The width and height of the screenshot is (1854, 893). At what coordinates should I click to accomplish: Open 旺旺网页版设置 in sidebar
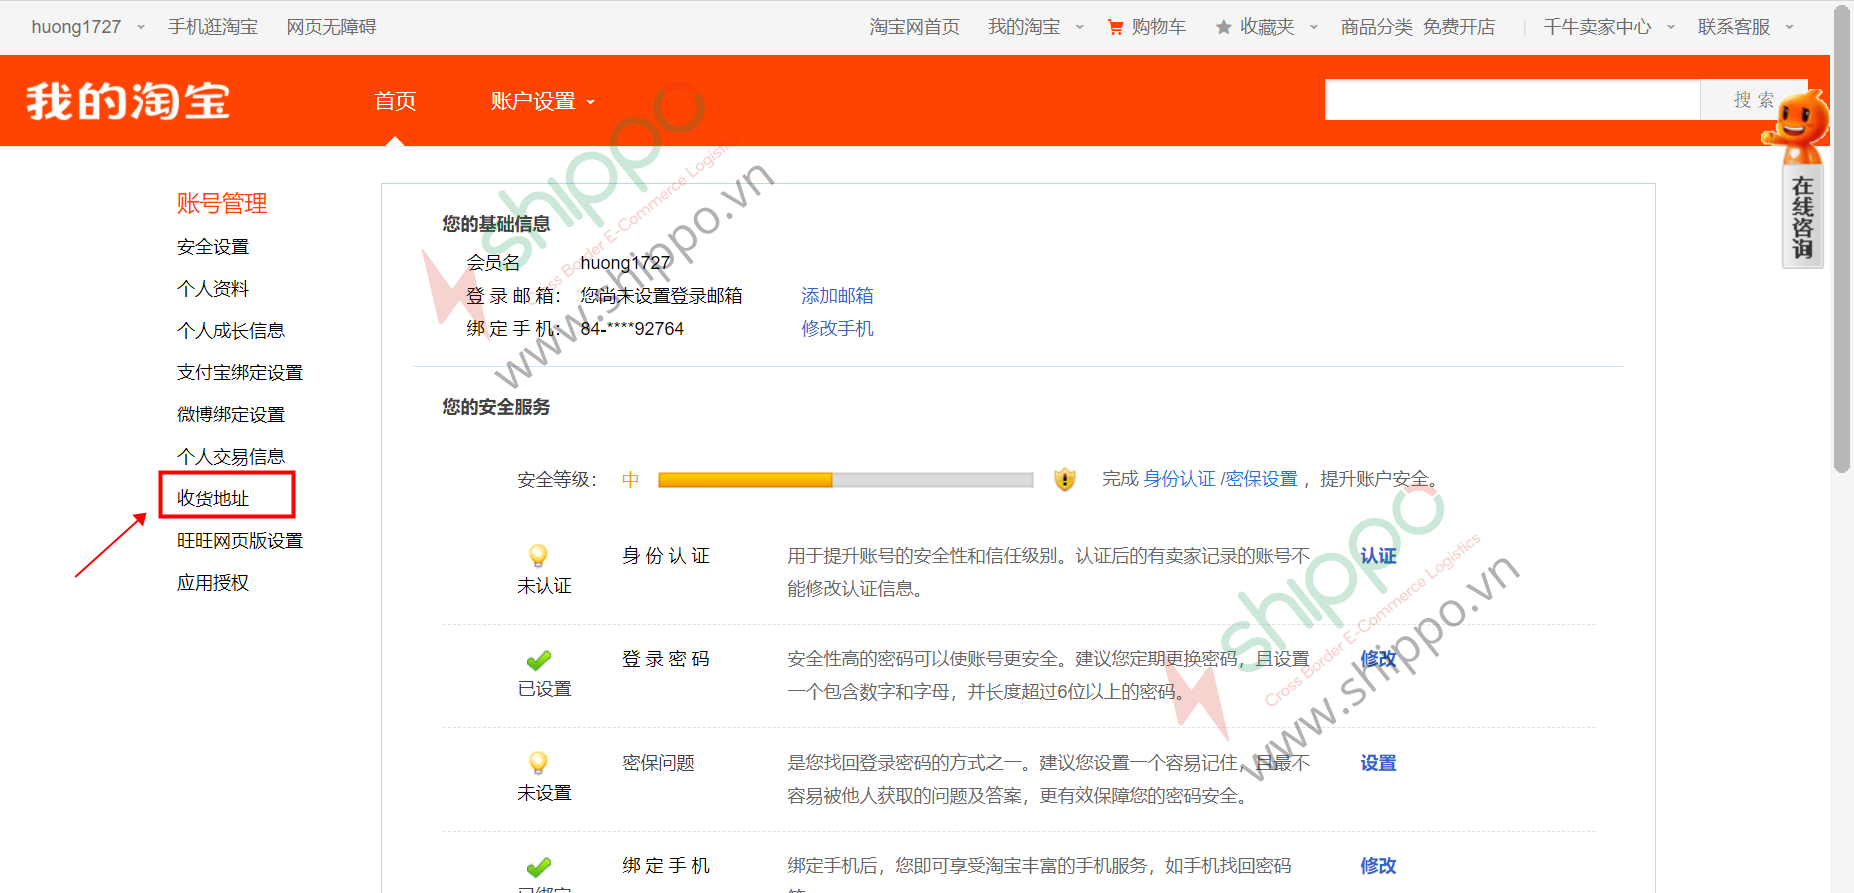click(x=240, y=541)
